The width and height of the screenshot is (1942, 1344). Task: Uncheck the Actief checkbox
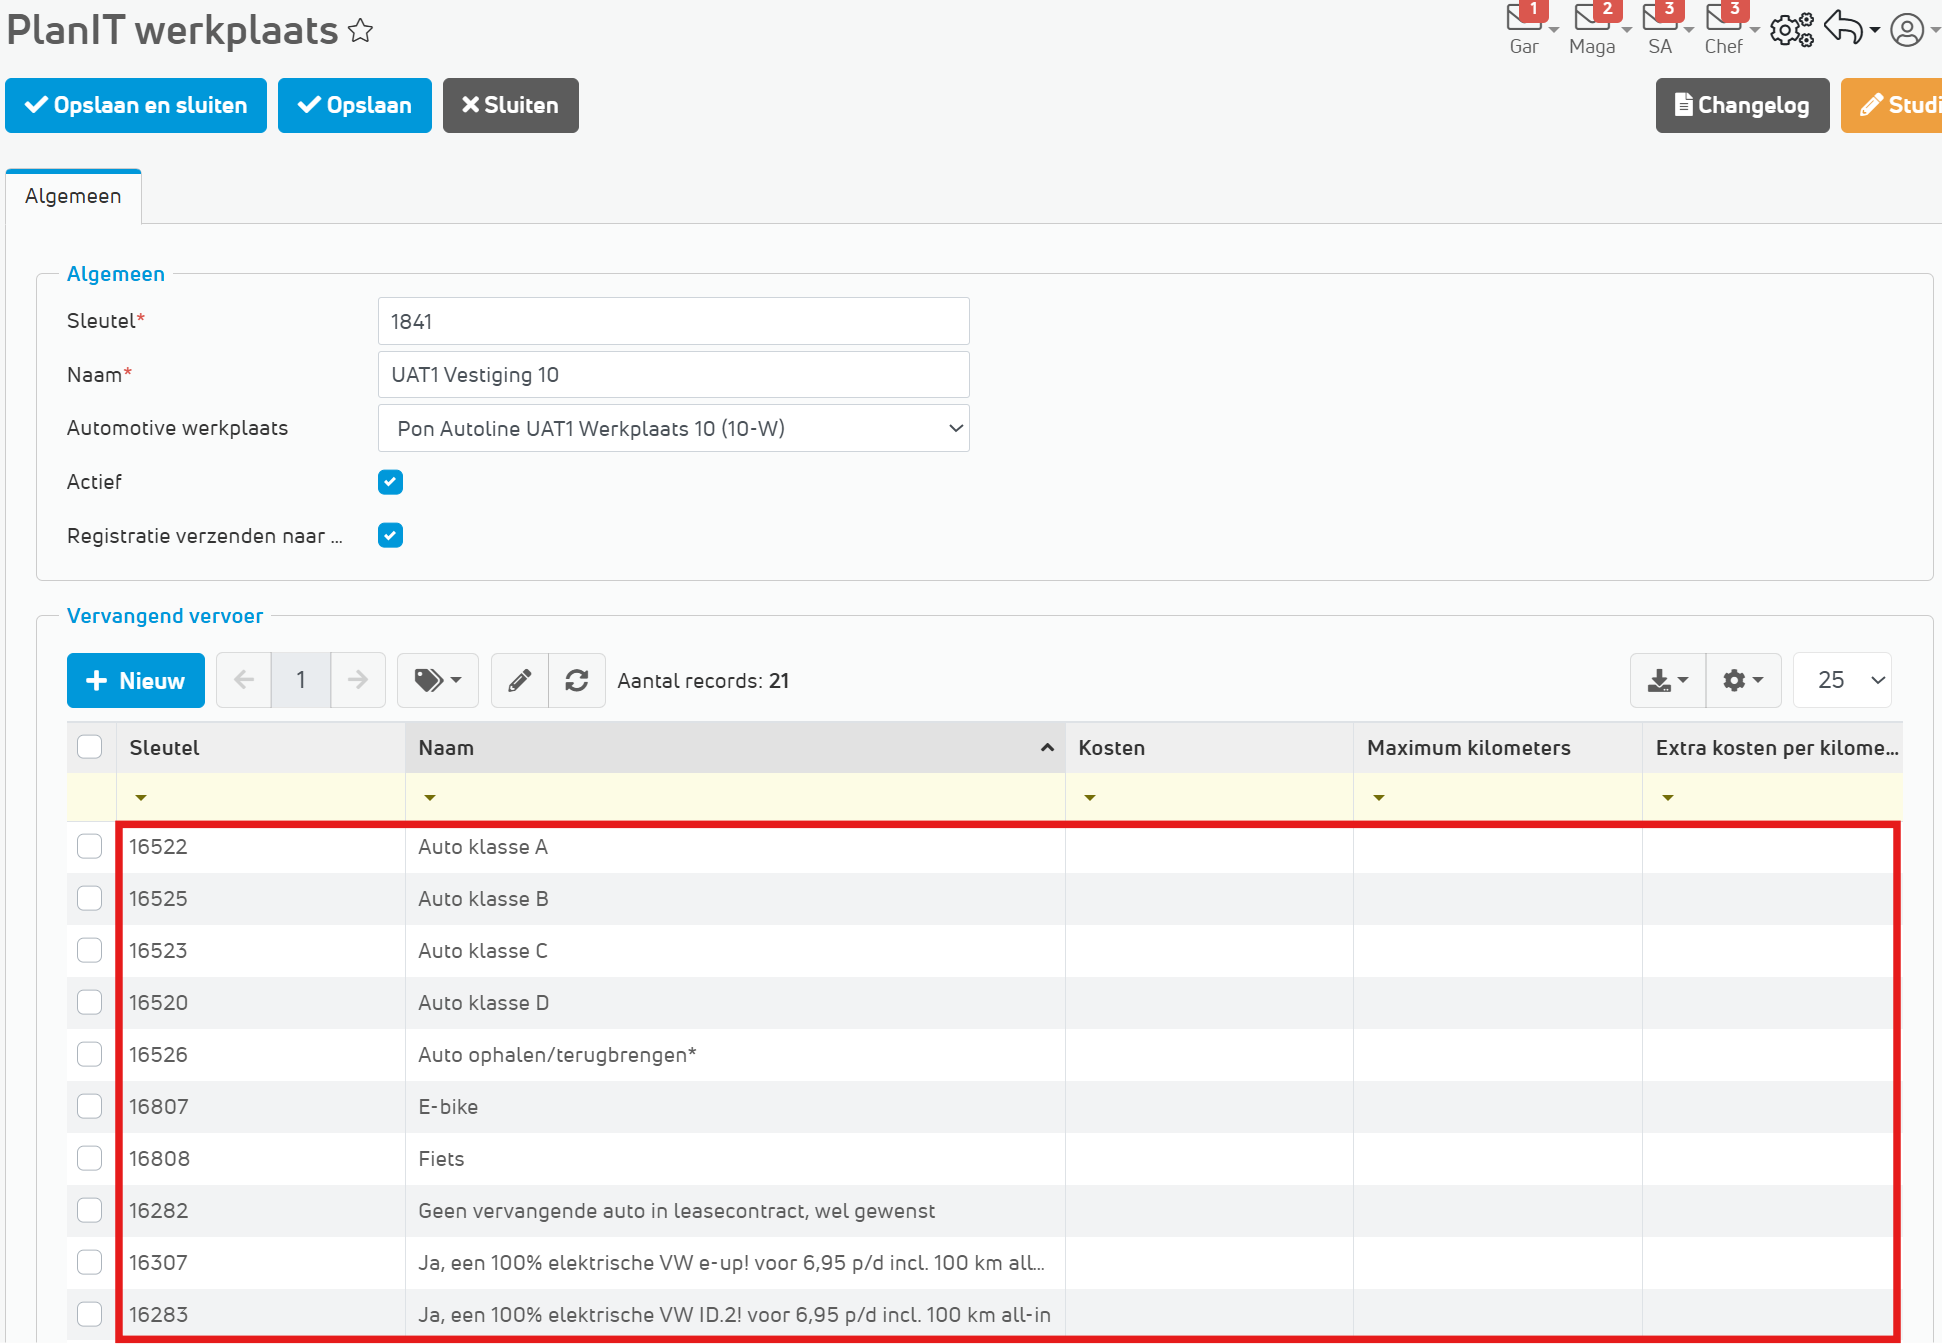coord(390,482)
